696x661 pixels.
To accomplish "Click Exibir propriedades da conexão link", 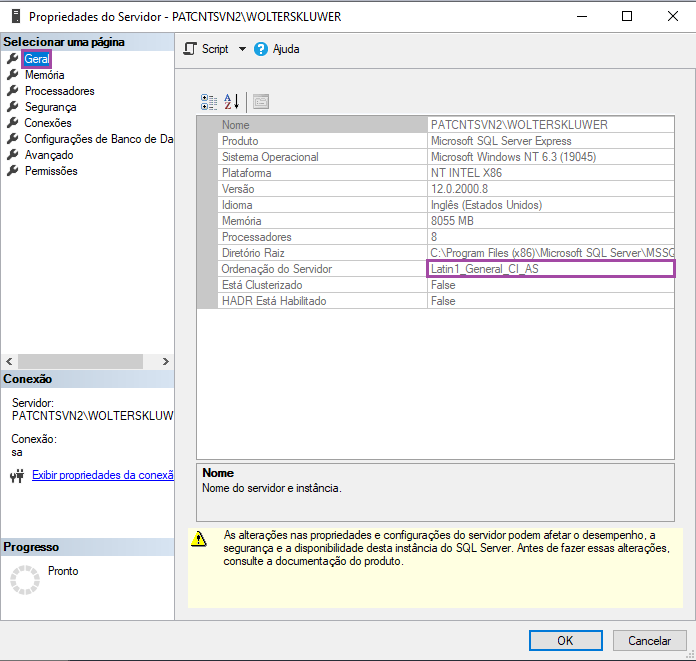I will 103,475.
